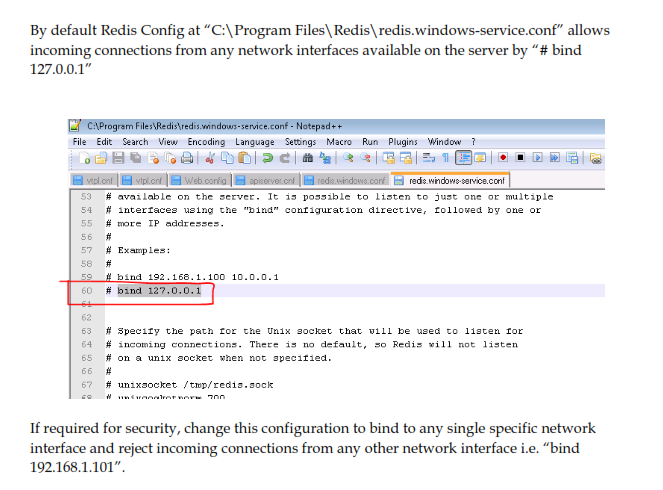Click the Replace toolbar icon
The height and width of the screenshot is (490, 663).
(325, 158)
